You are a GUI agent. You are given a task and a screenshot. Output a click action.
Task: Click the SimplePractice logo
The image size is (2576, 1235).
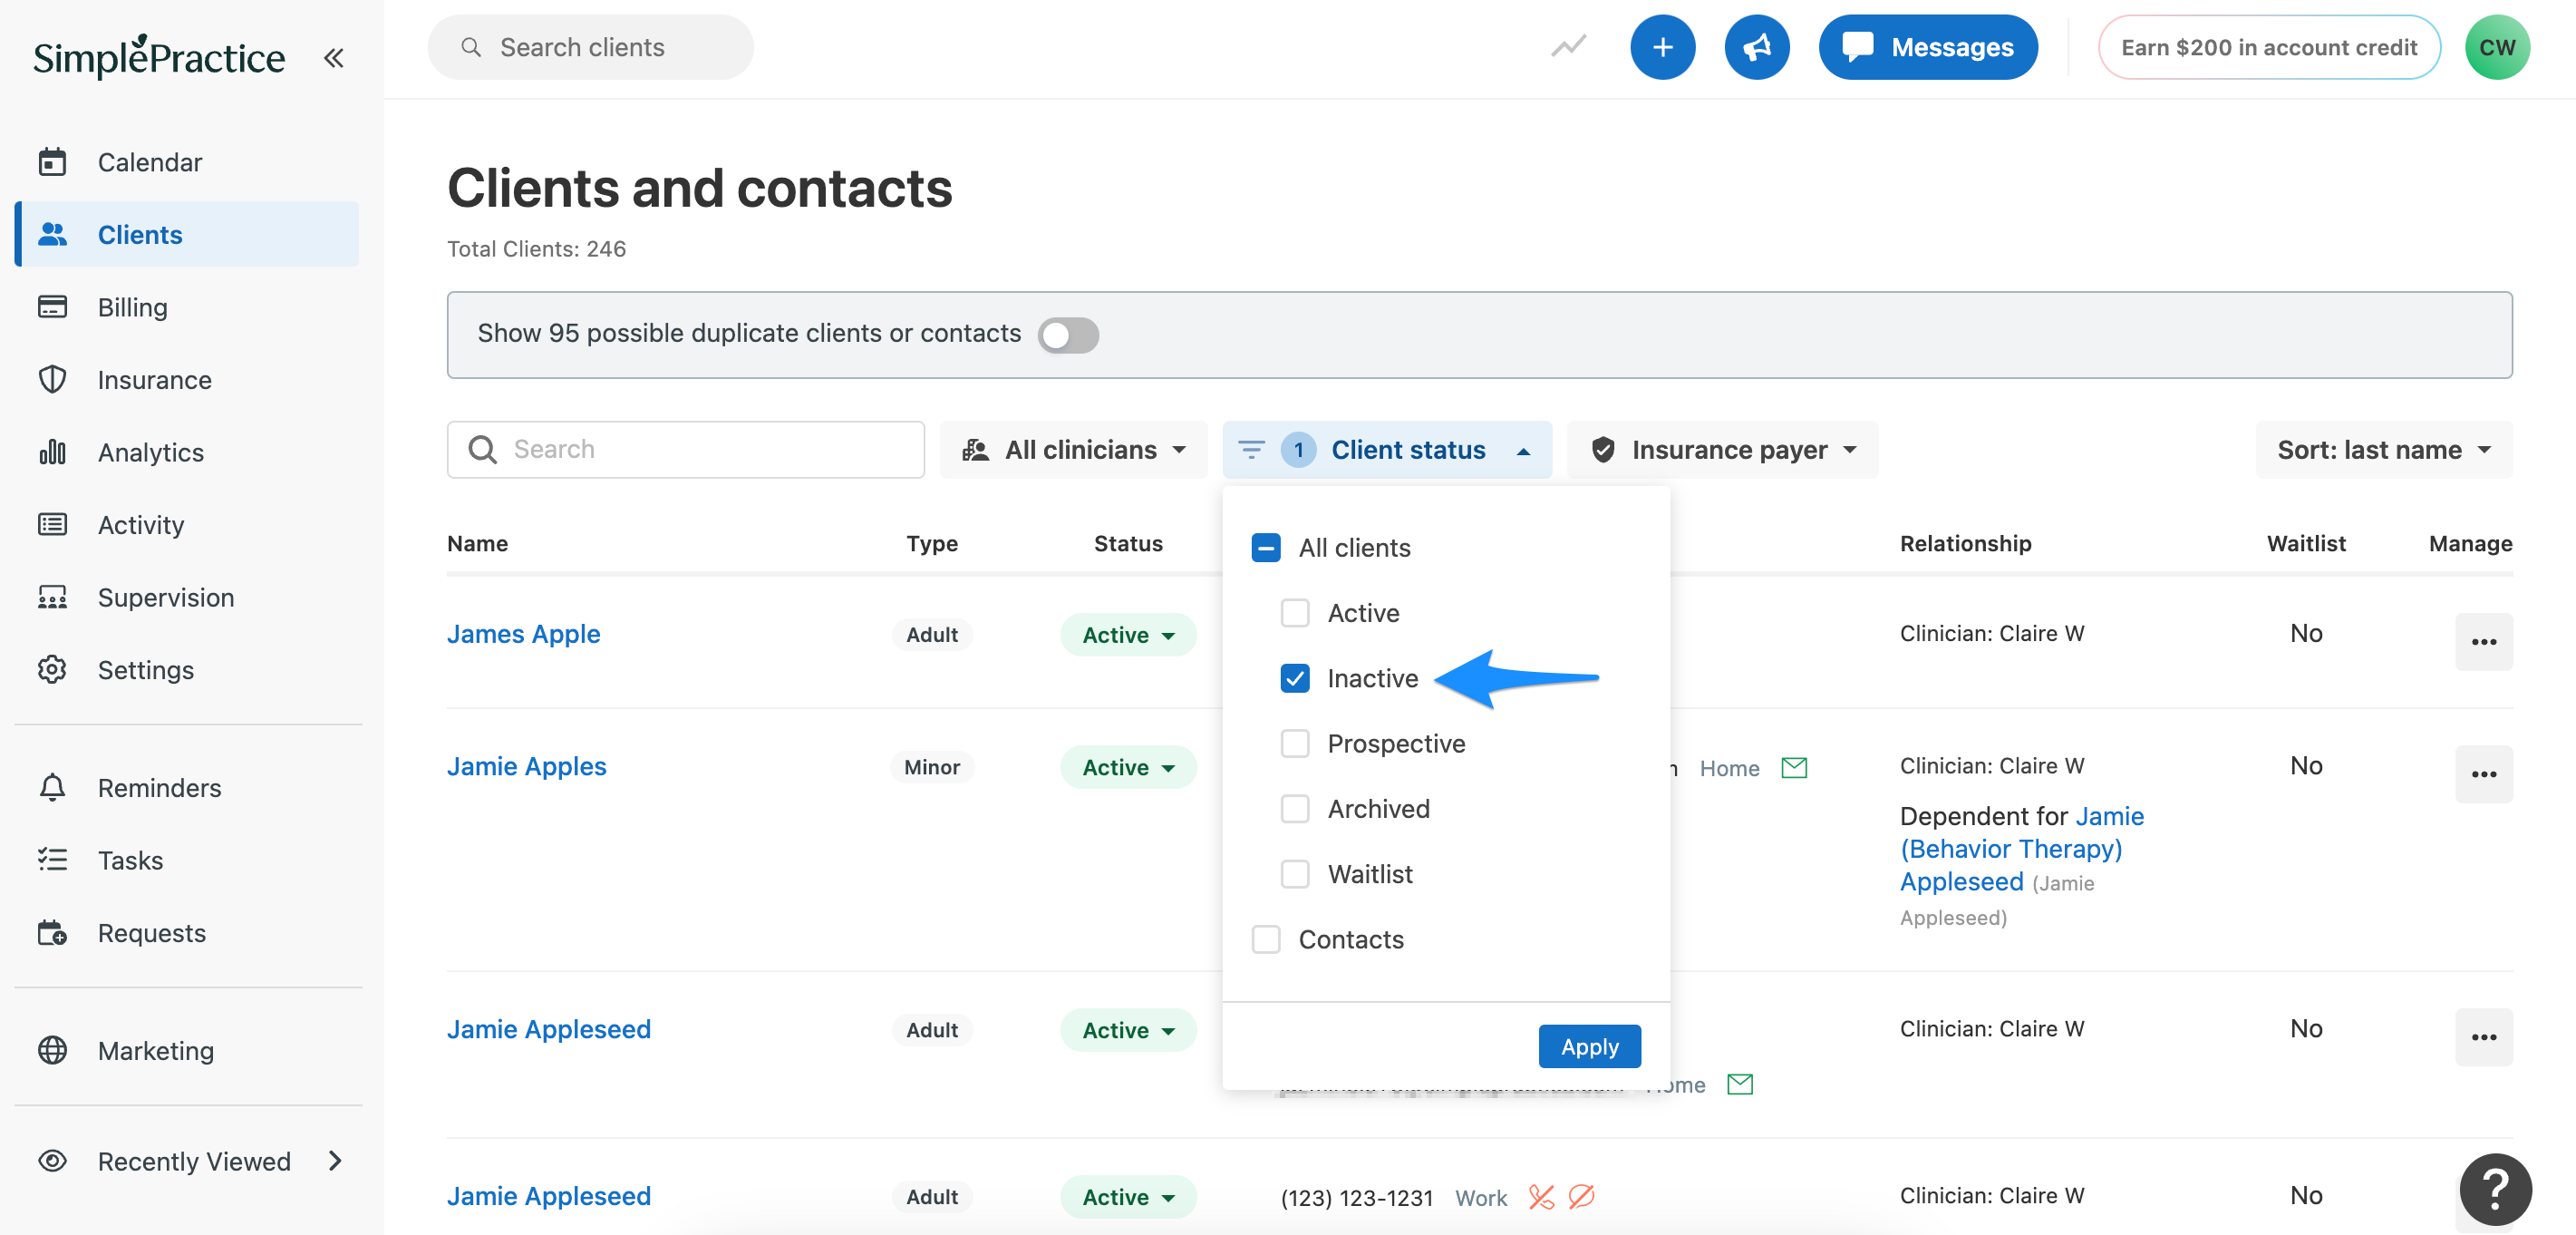159,56
